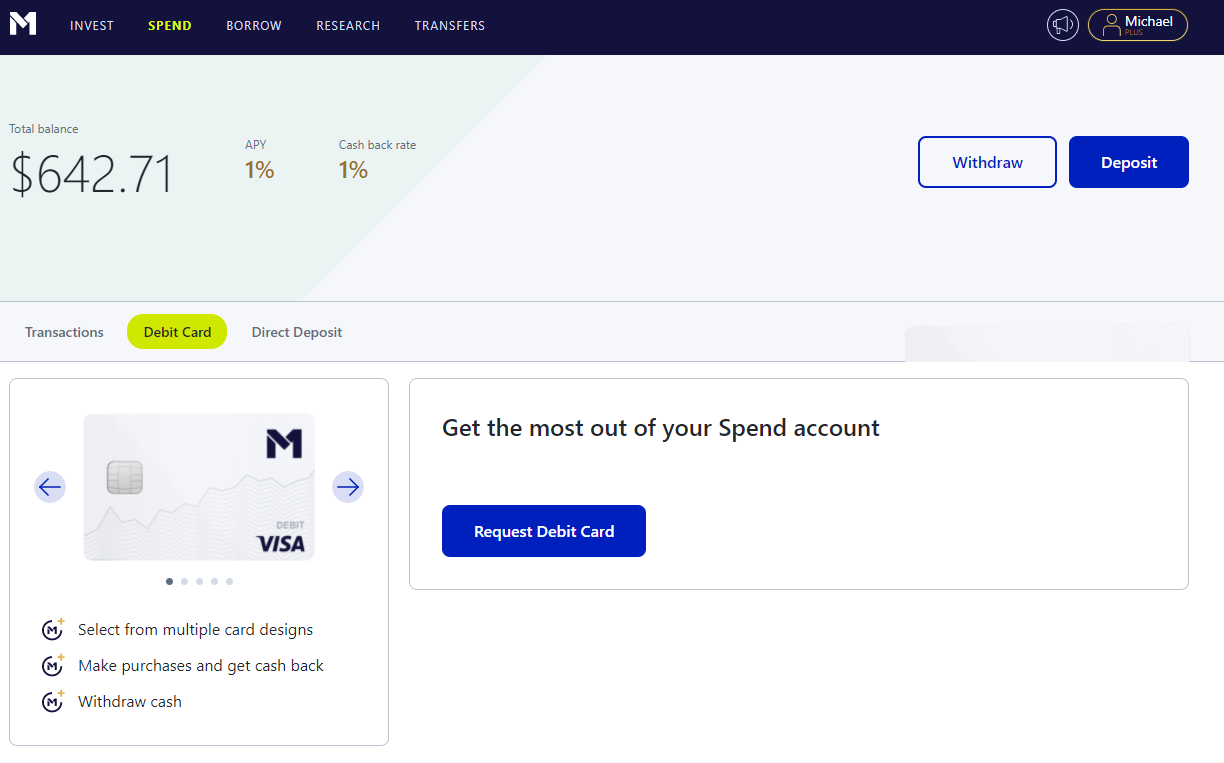Click the Request Debit Card button
The height and width of the screenshot is (763, 1224).
pyautogui.click(x=544, y=531)
